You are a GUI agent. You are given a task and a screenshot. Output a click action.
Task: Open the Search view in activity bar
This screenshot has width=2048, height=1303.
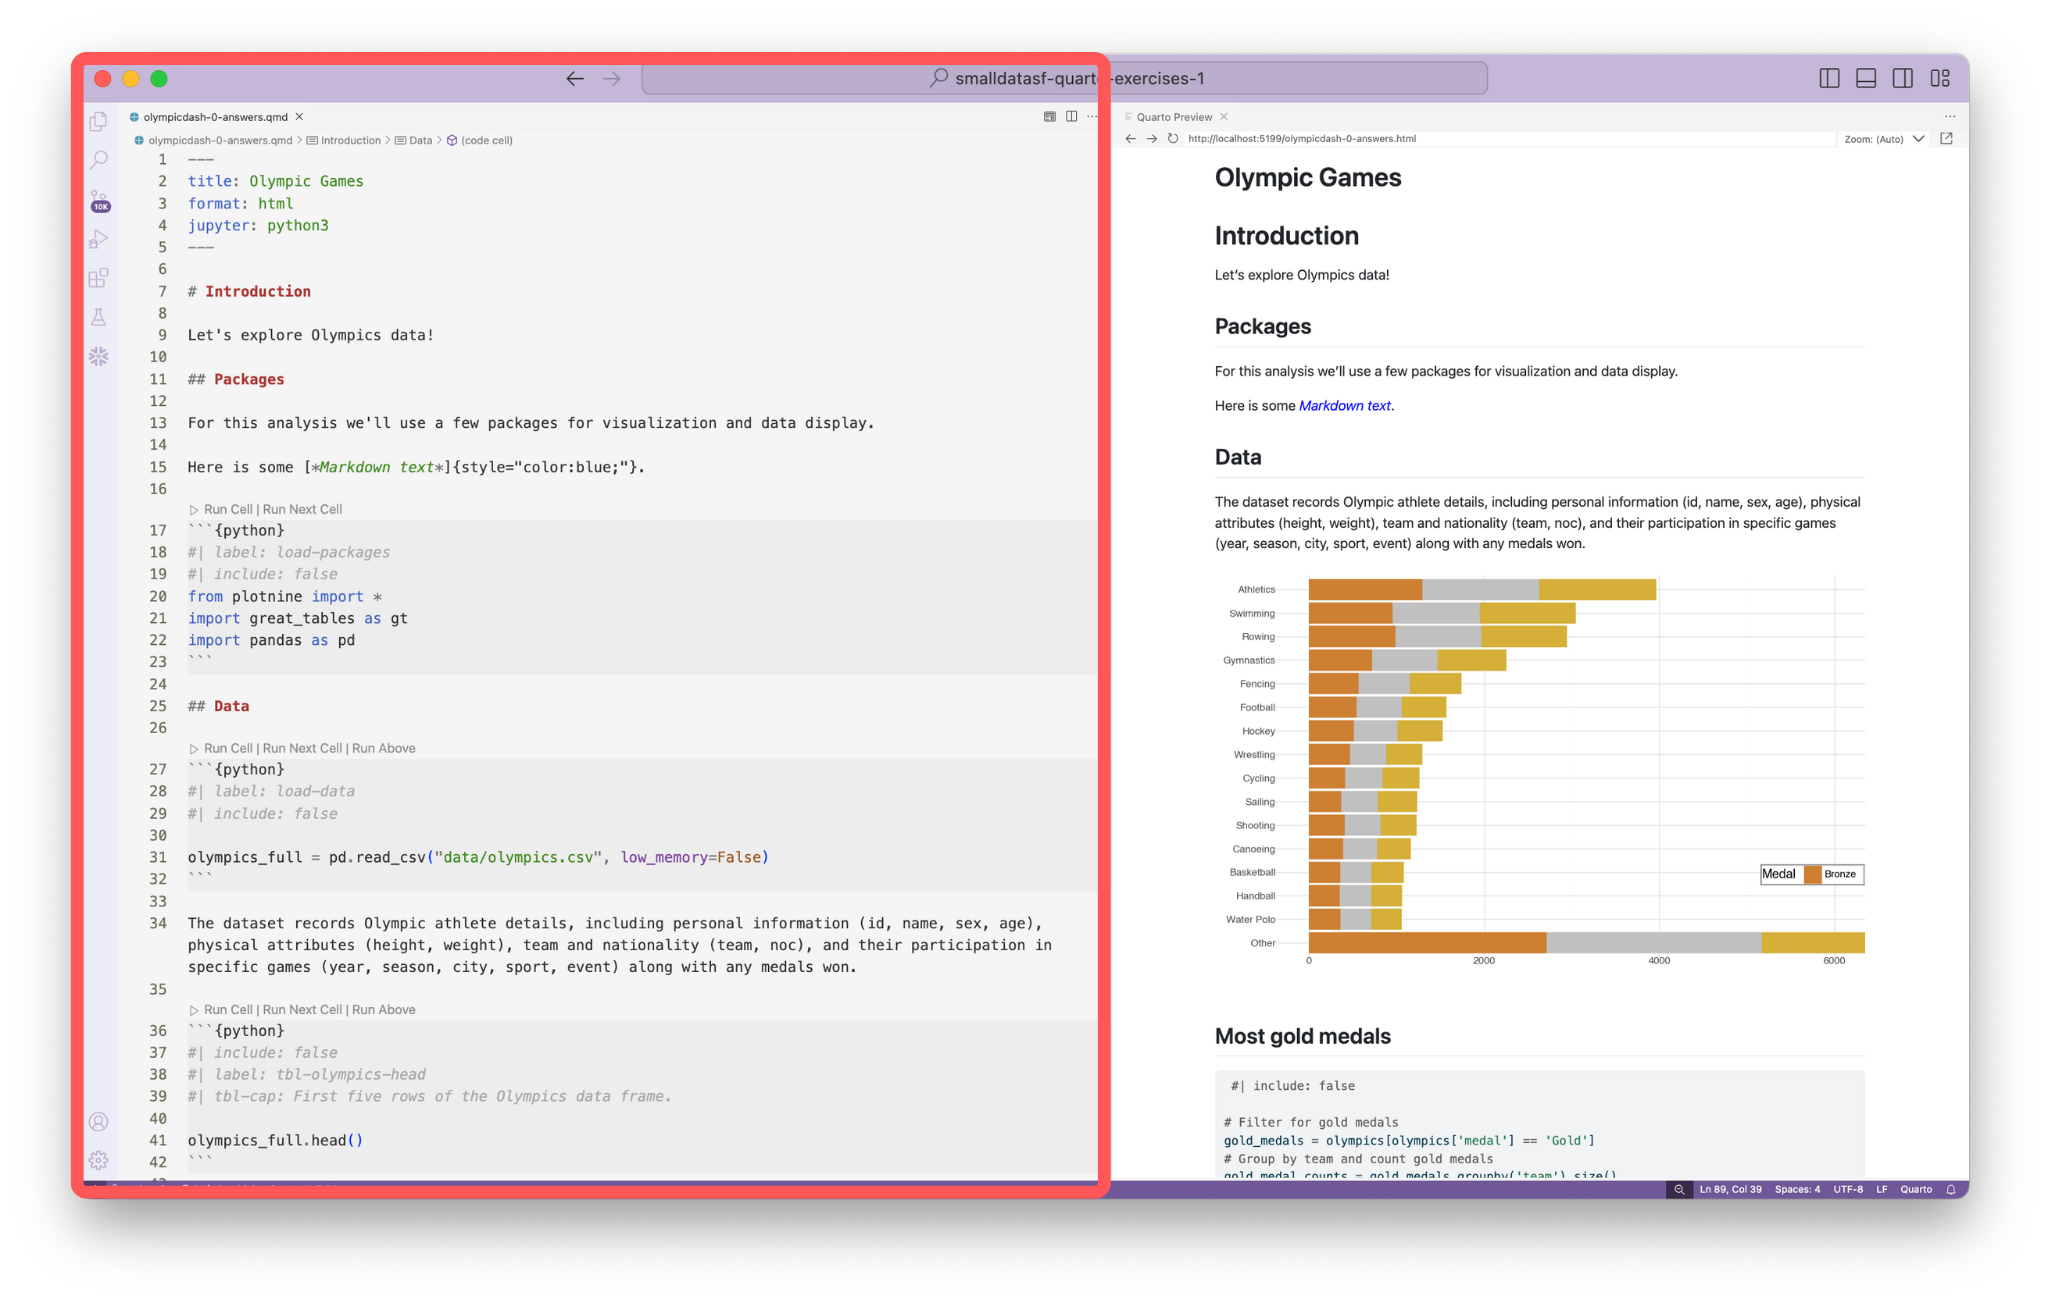[x=98, y=160]
